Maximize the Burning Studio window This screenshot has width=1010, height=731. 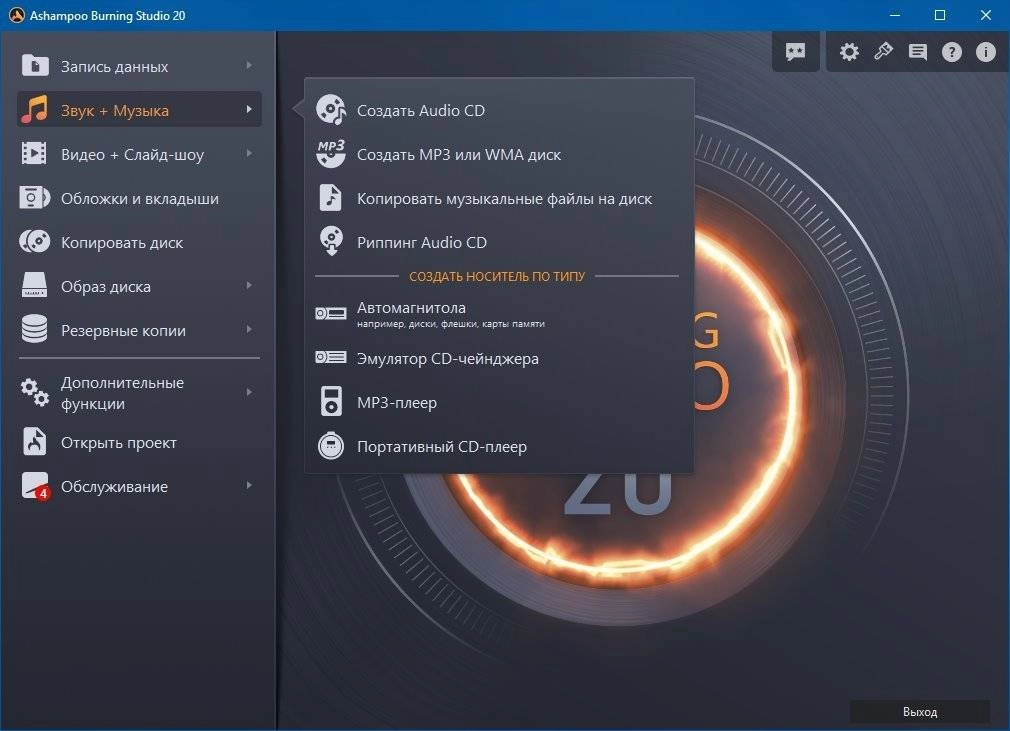click(x=940, y=15)
